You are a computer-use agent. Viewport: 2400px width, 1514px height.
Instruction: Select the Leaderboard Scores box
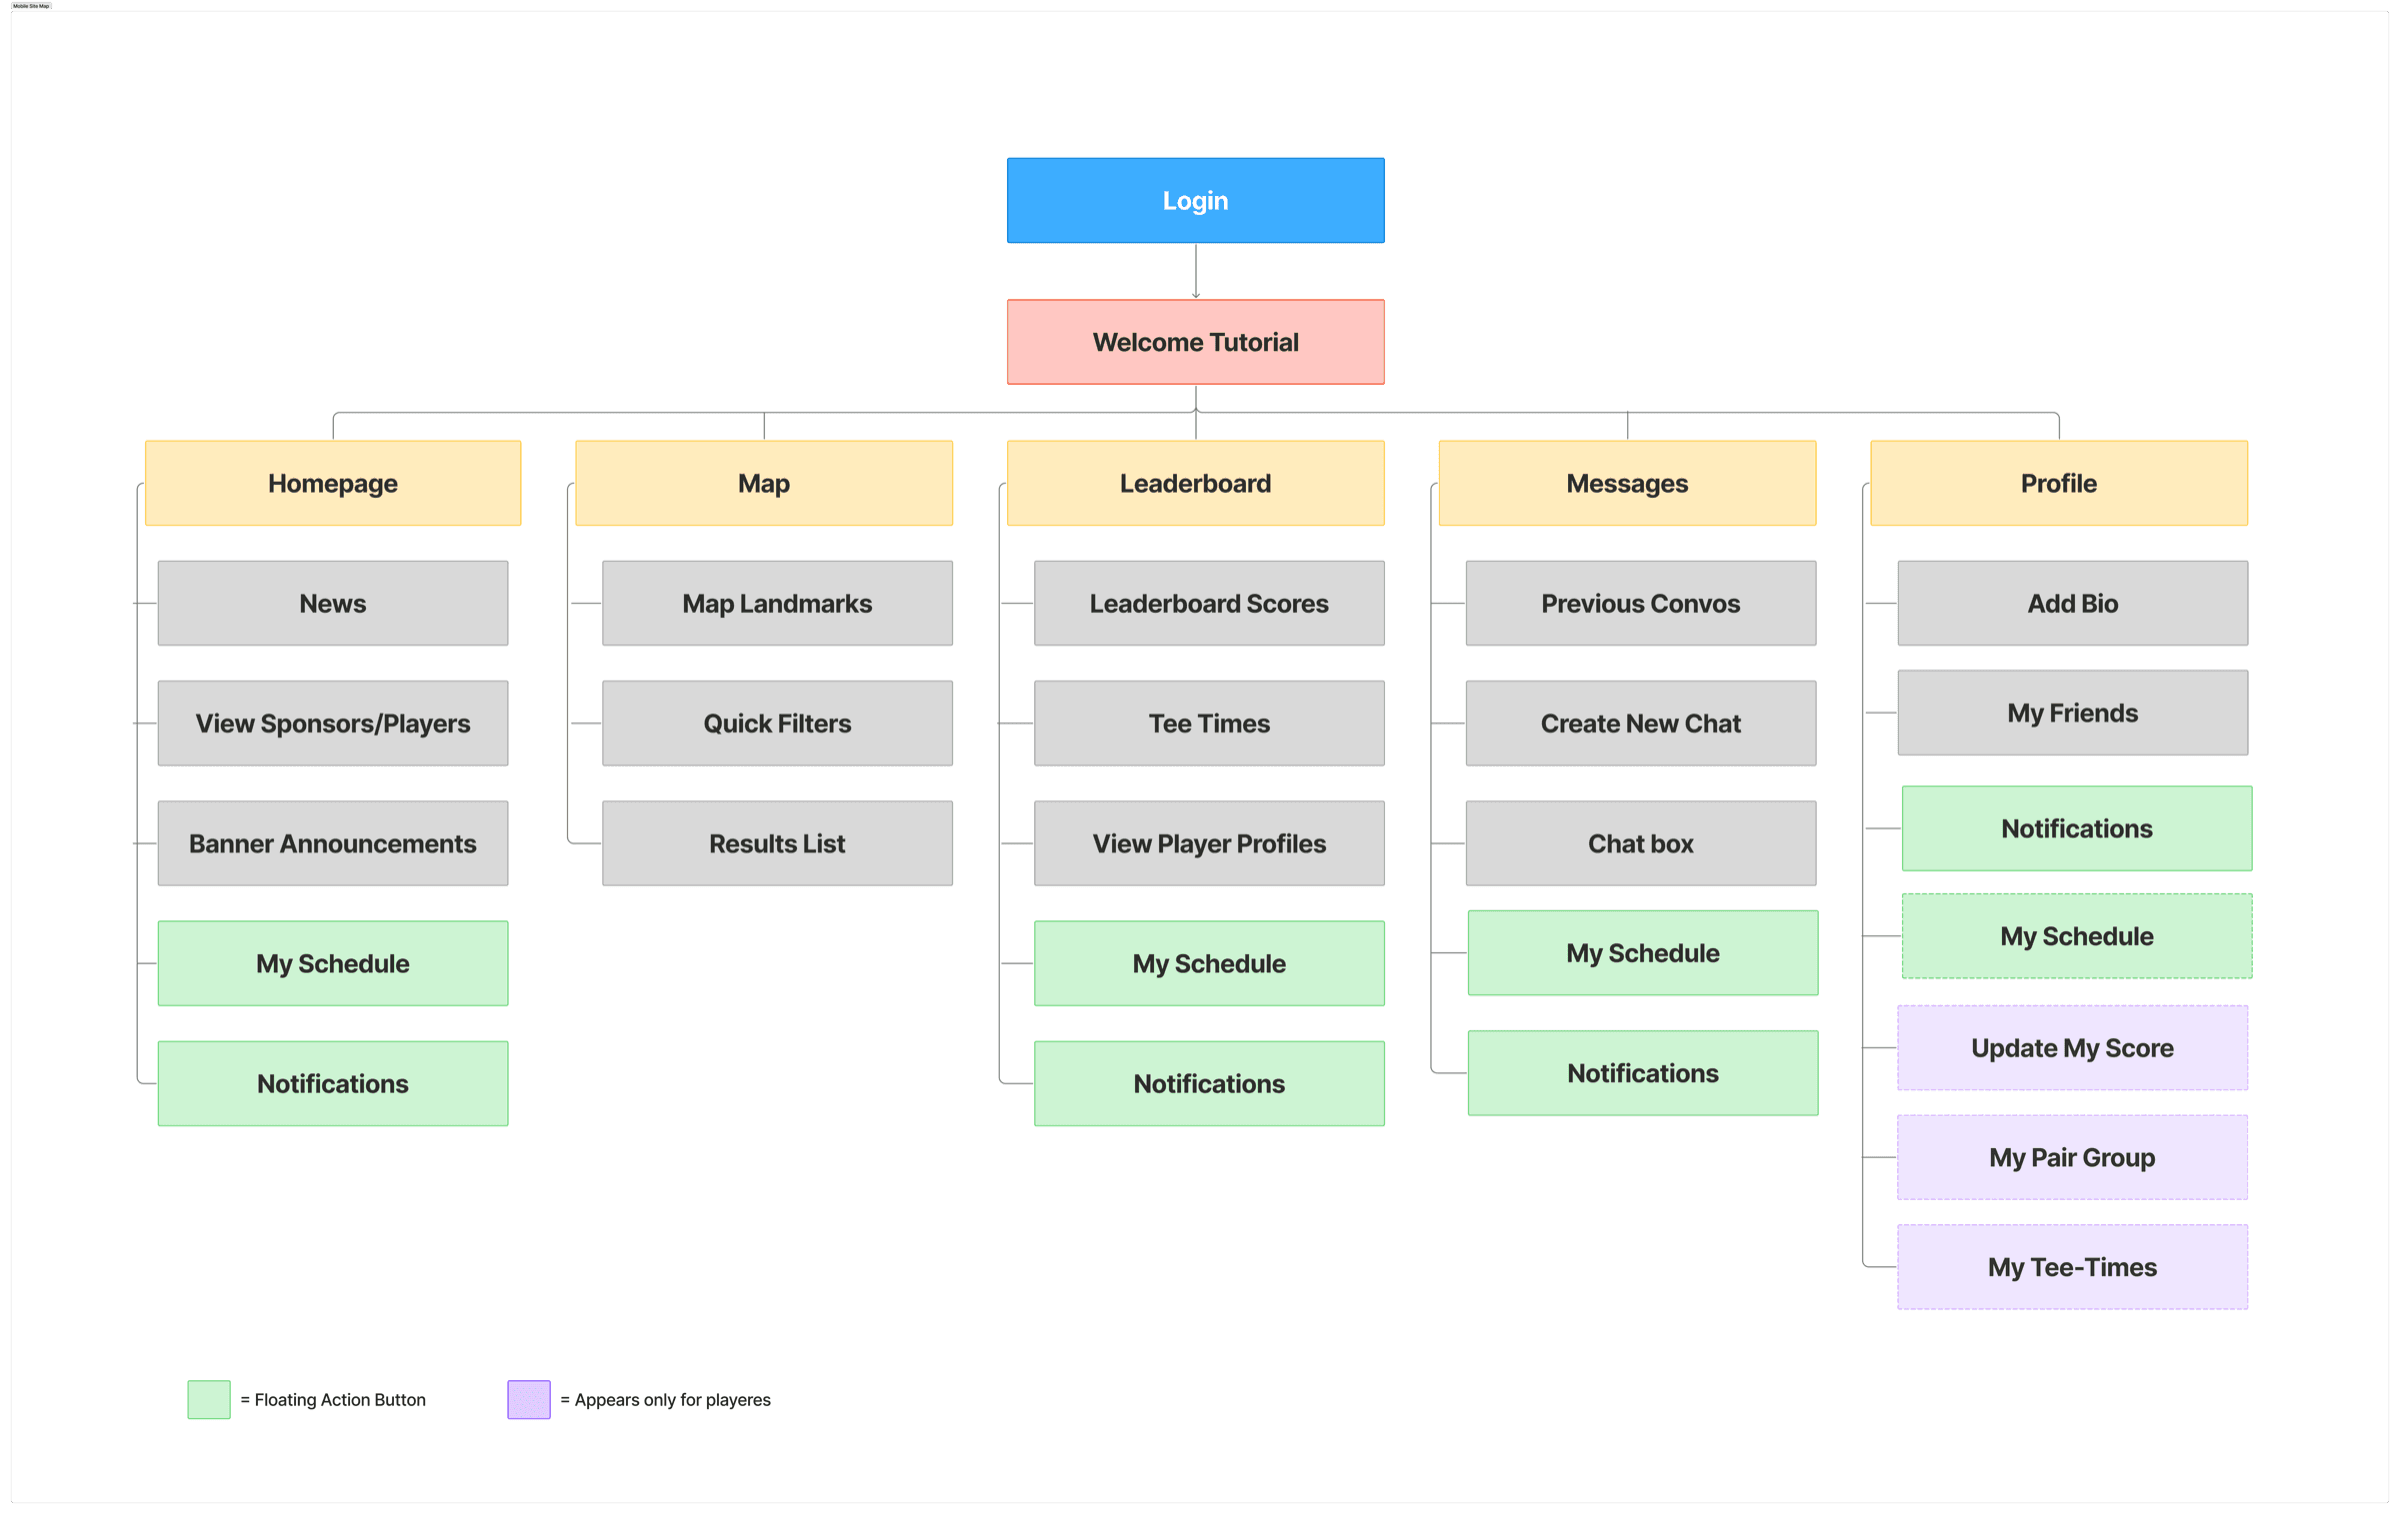point(1209,603)
